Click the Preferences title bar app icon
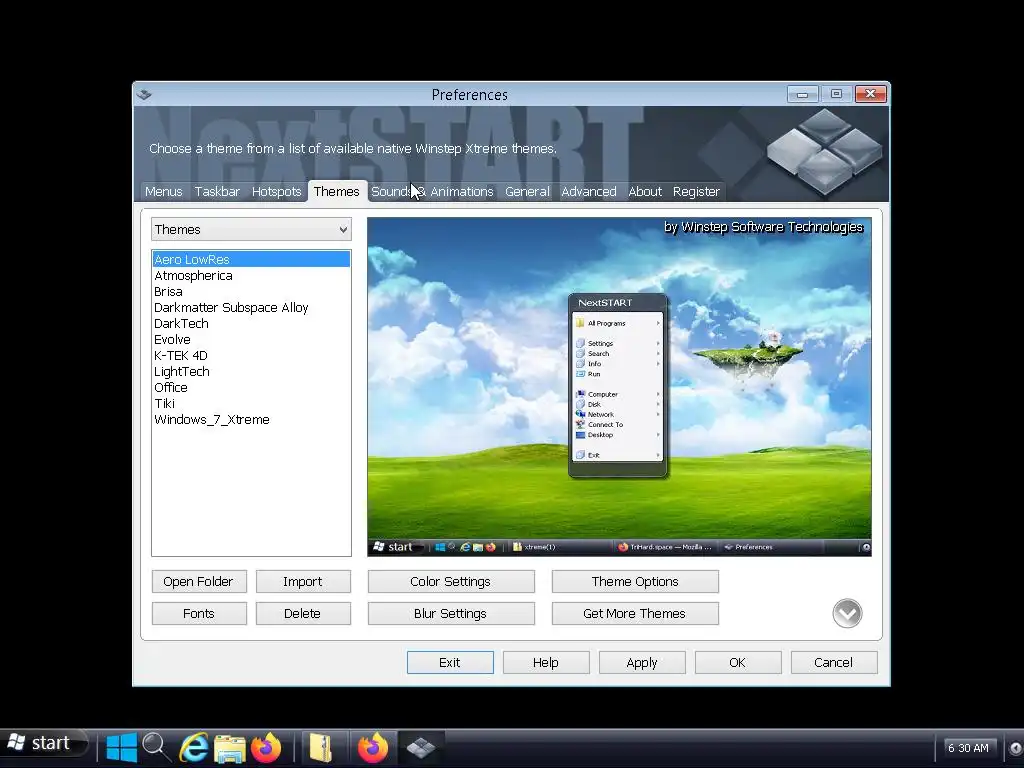 (x=144, y=95)
